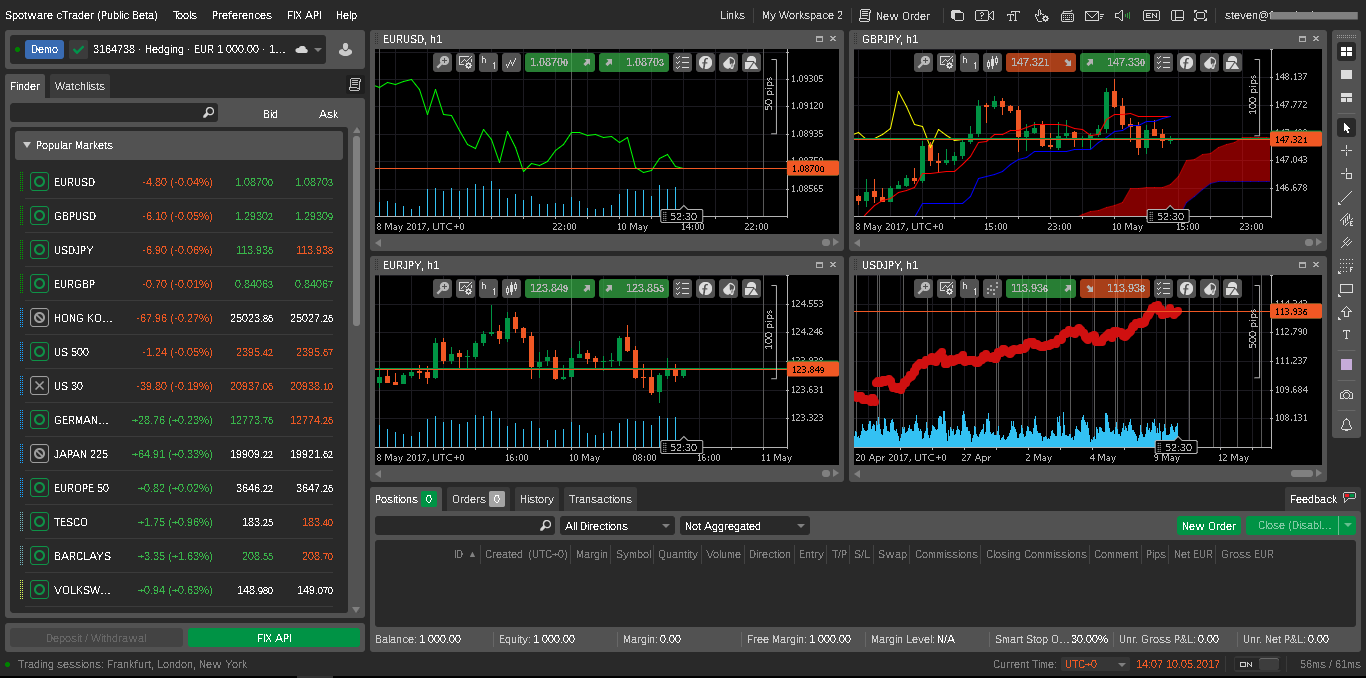
Task: Take a chart snapshot with the camera icon
Action: tap(1345, 394)
